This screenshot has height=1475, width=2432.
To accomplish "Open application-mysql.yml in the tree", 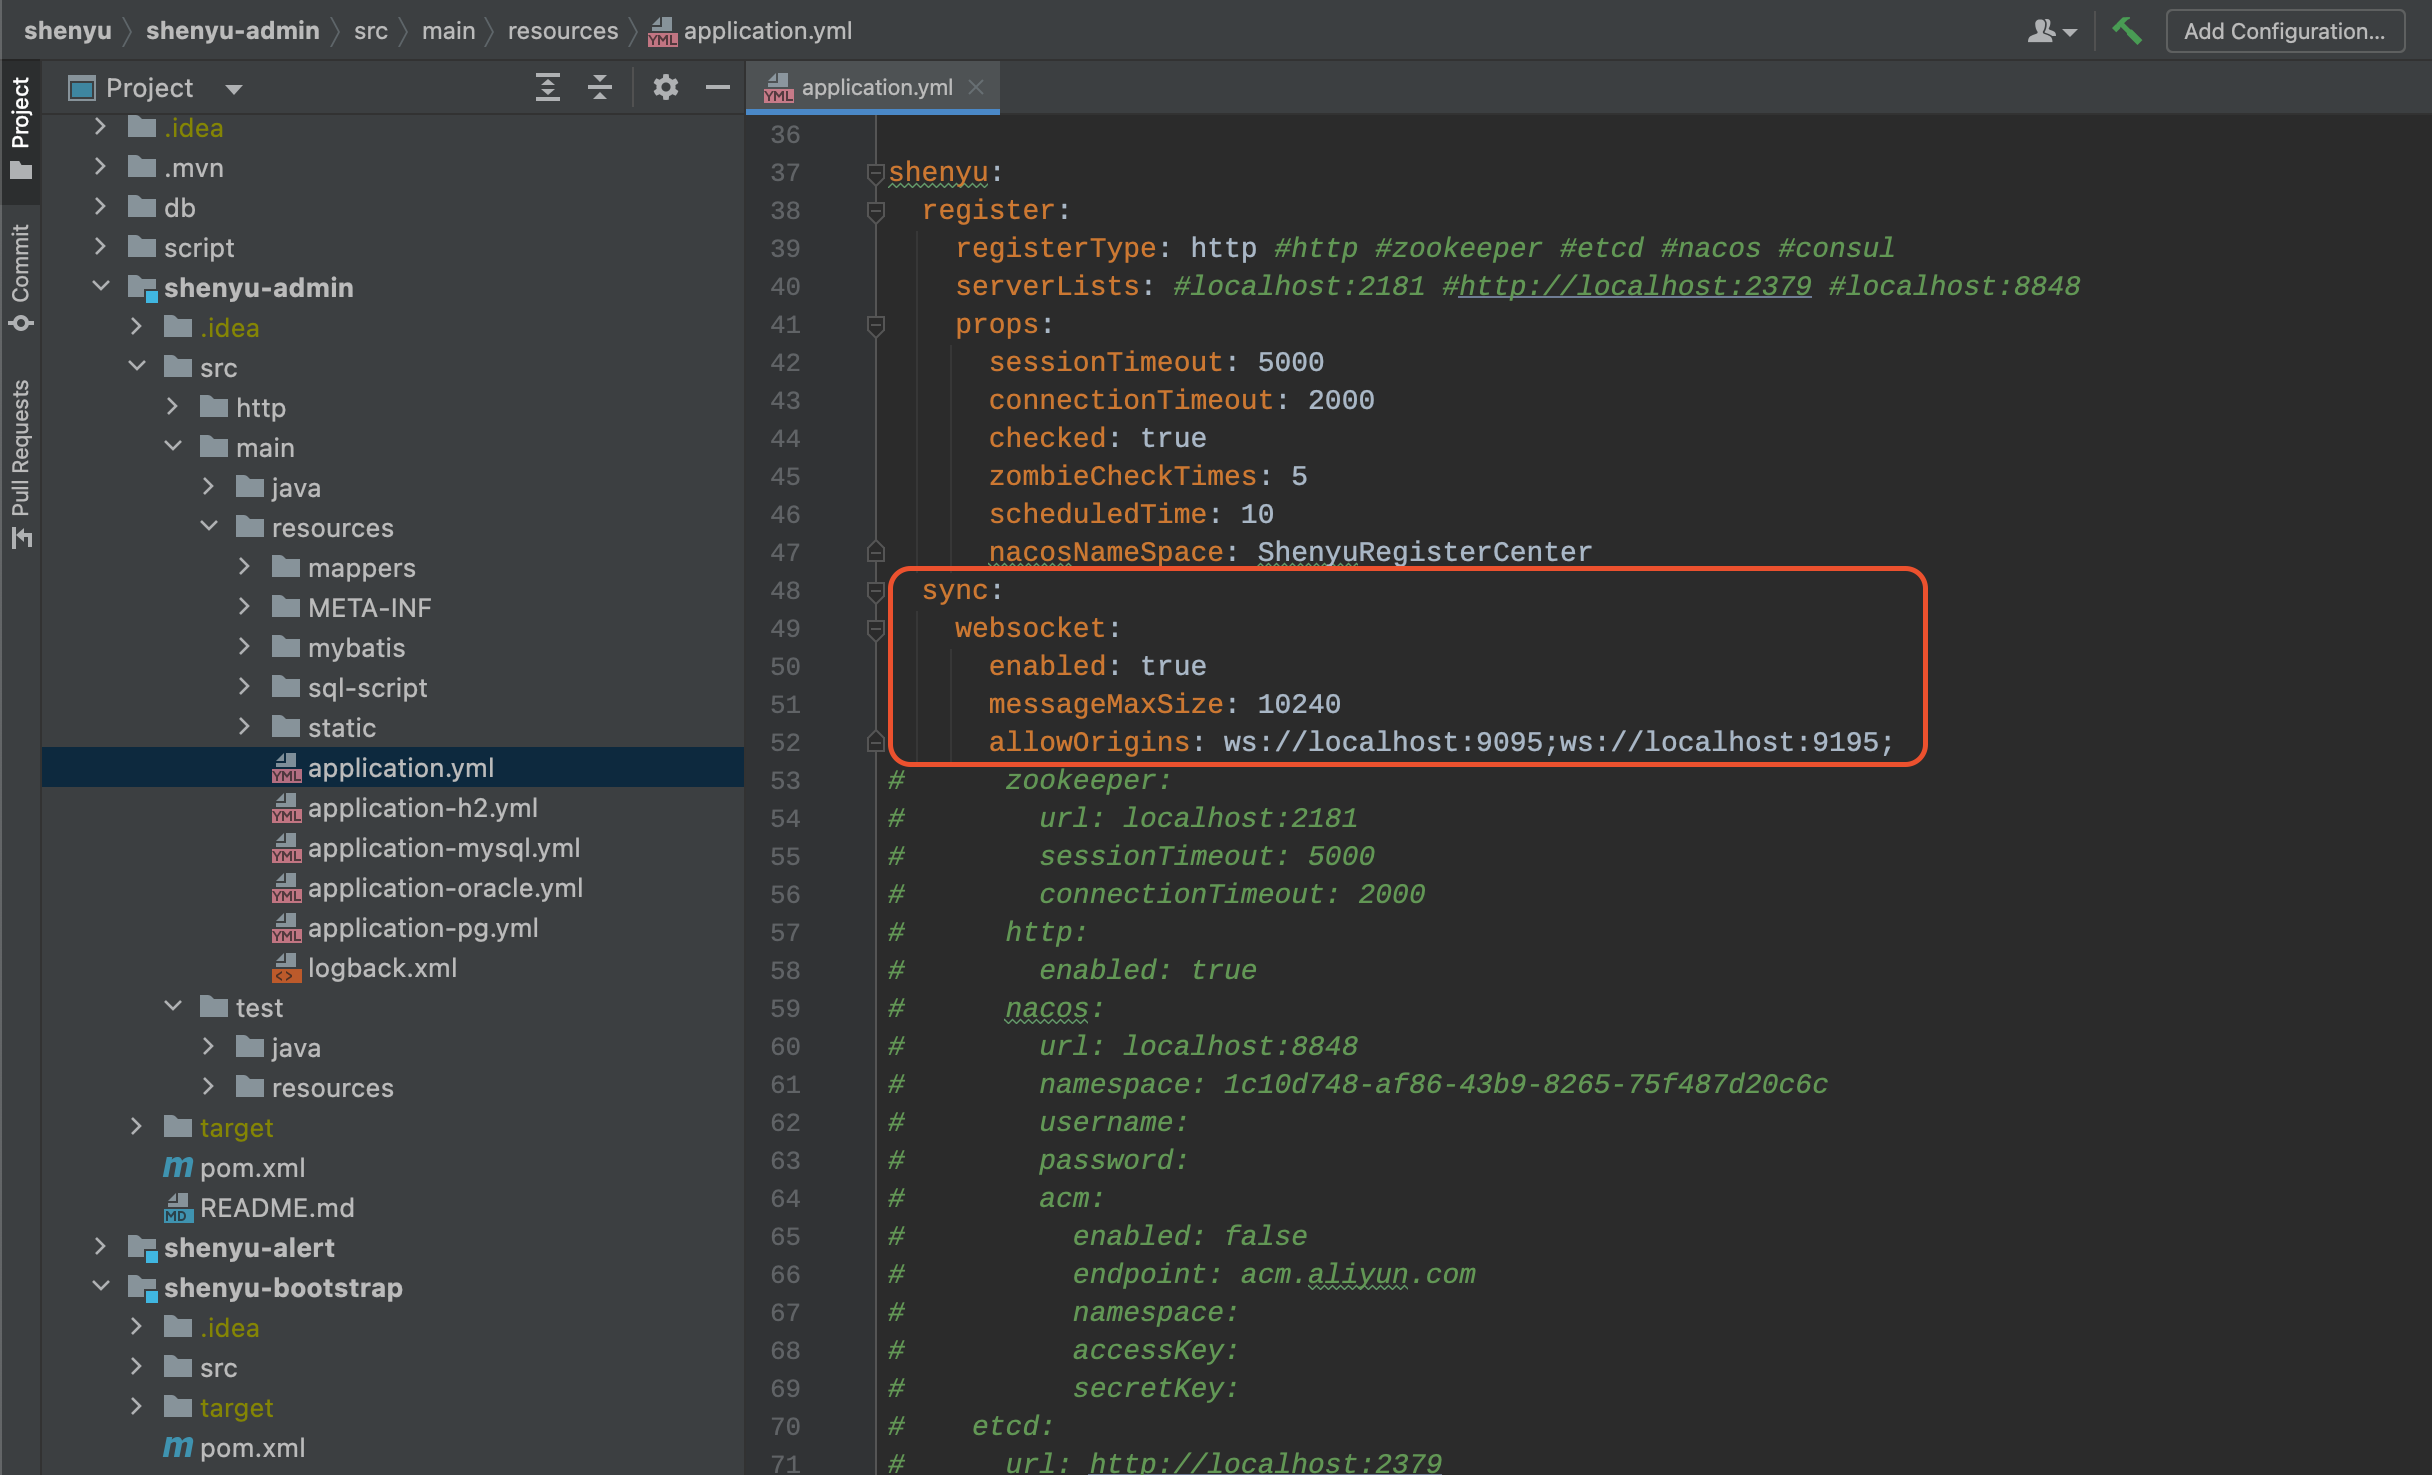I will 443,848.
